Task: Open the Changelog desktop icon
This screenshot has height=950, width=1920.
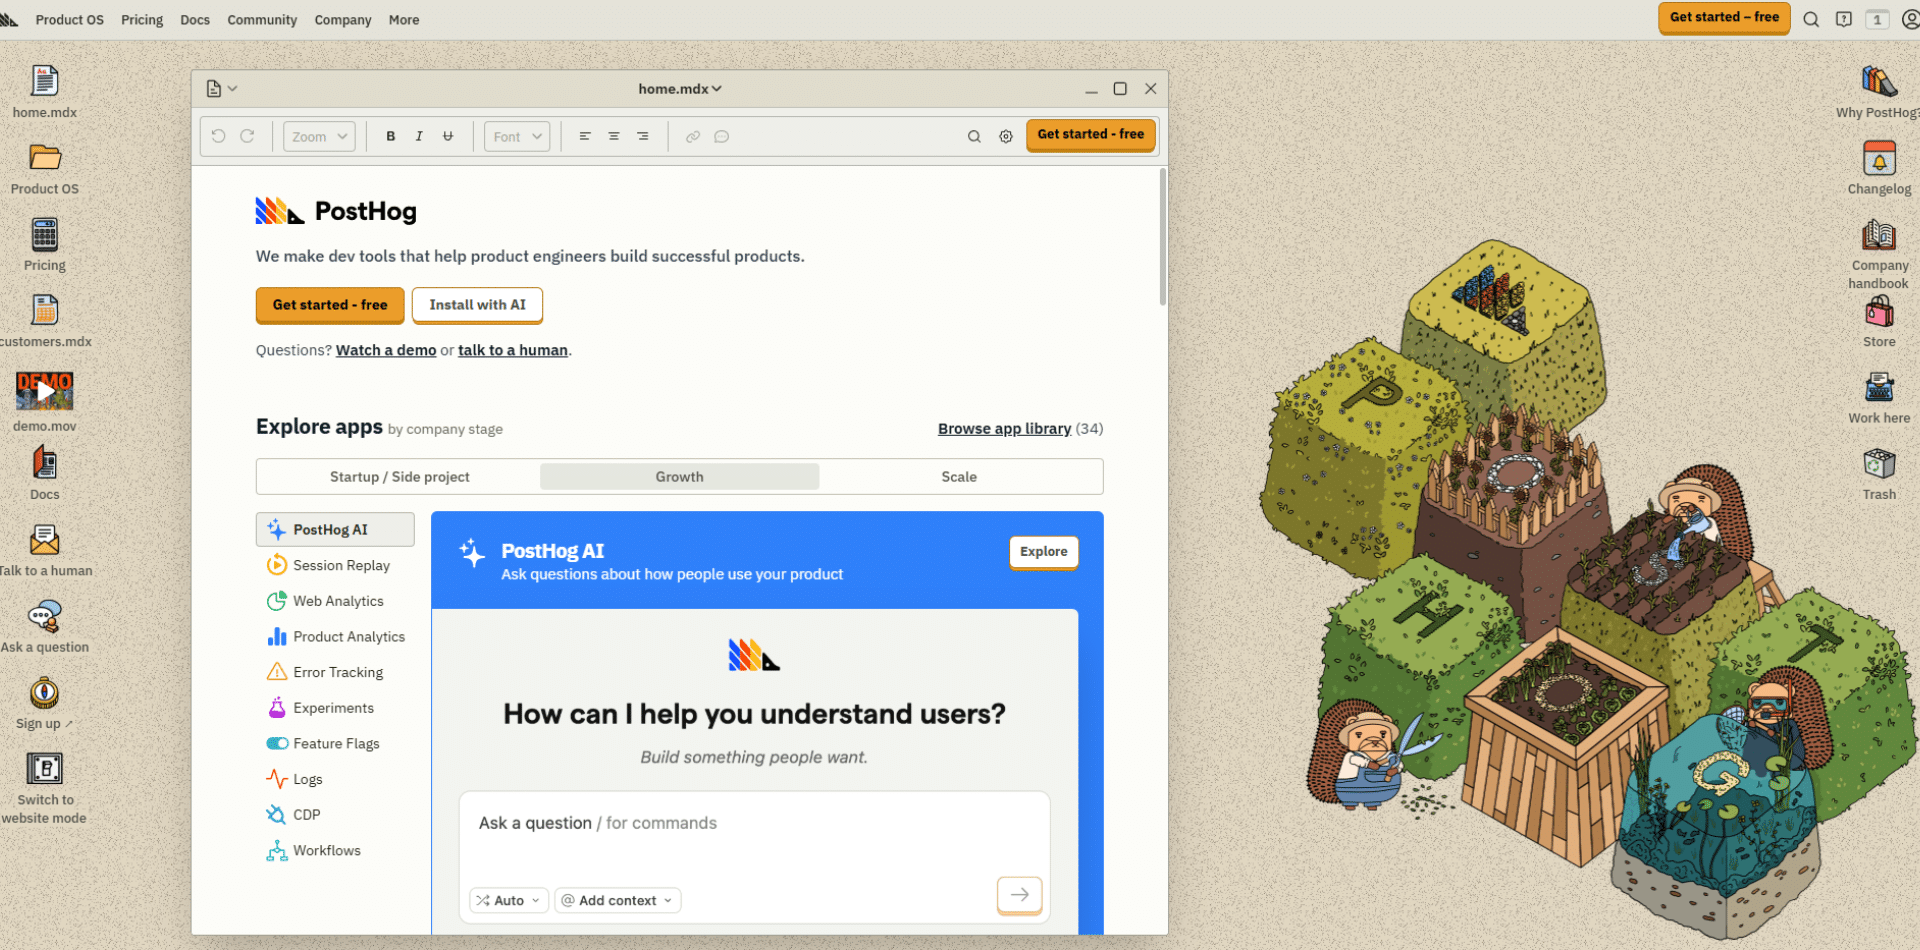Action: [x=1879, y=160]
